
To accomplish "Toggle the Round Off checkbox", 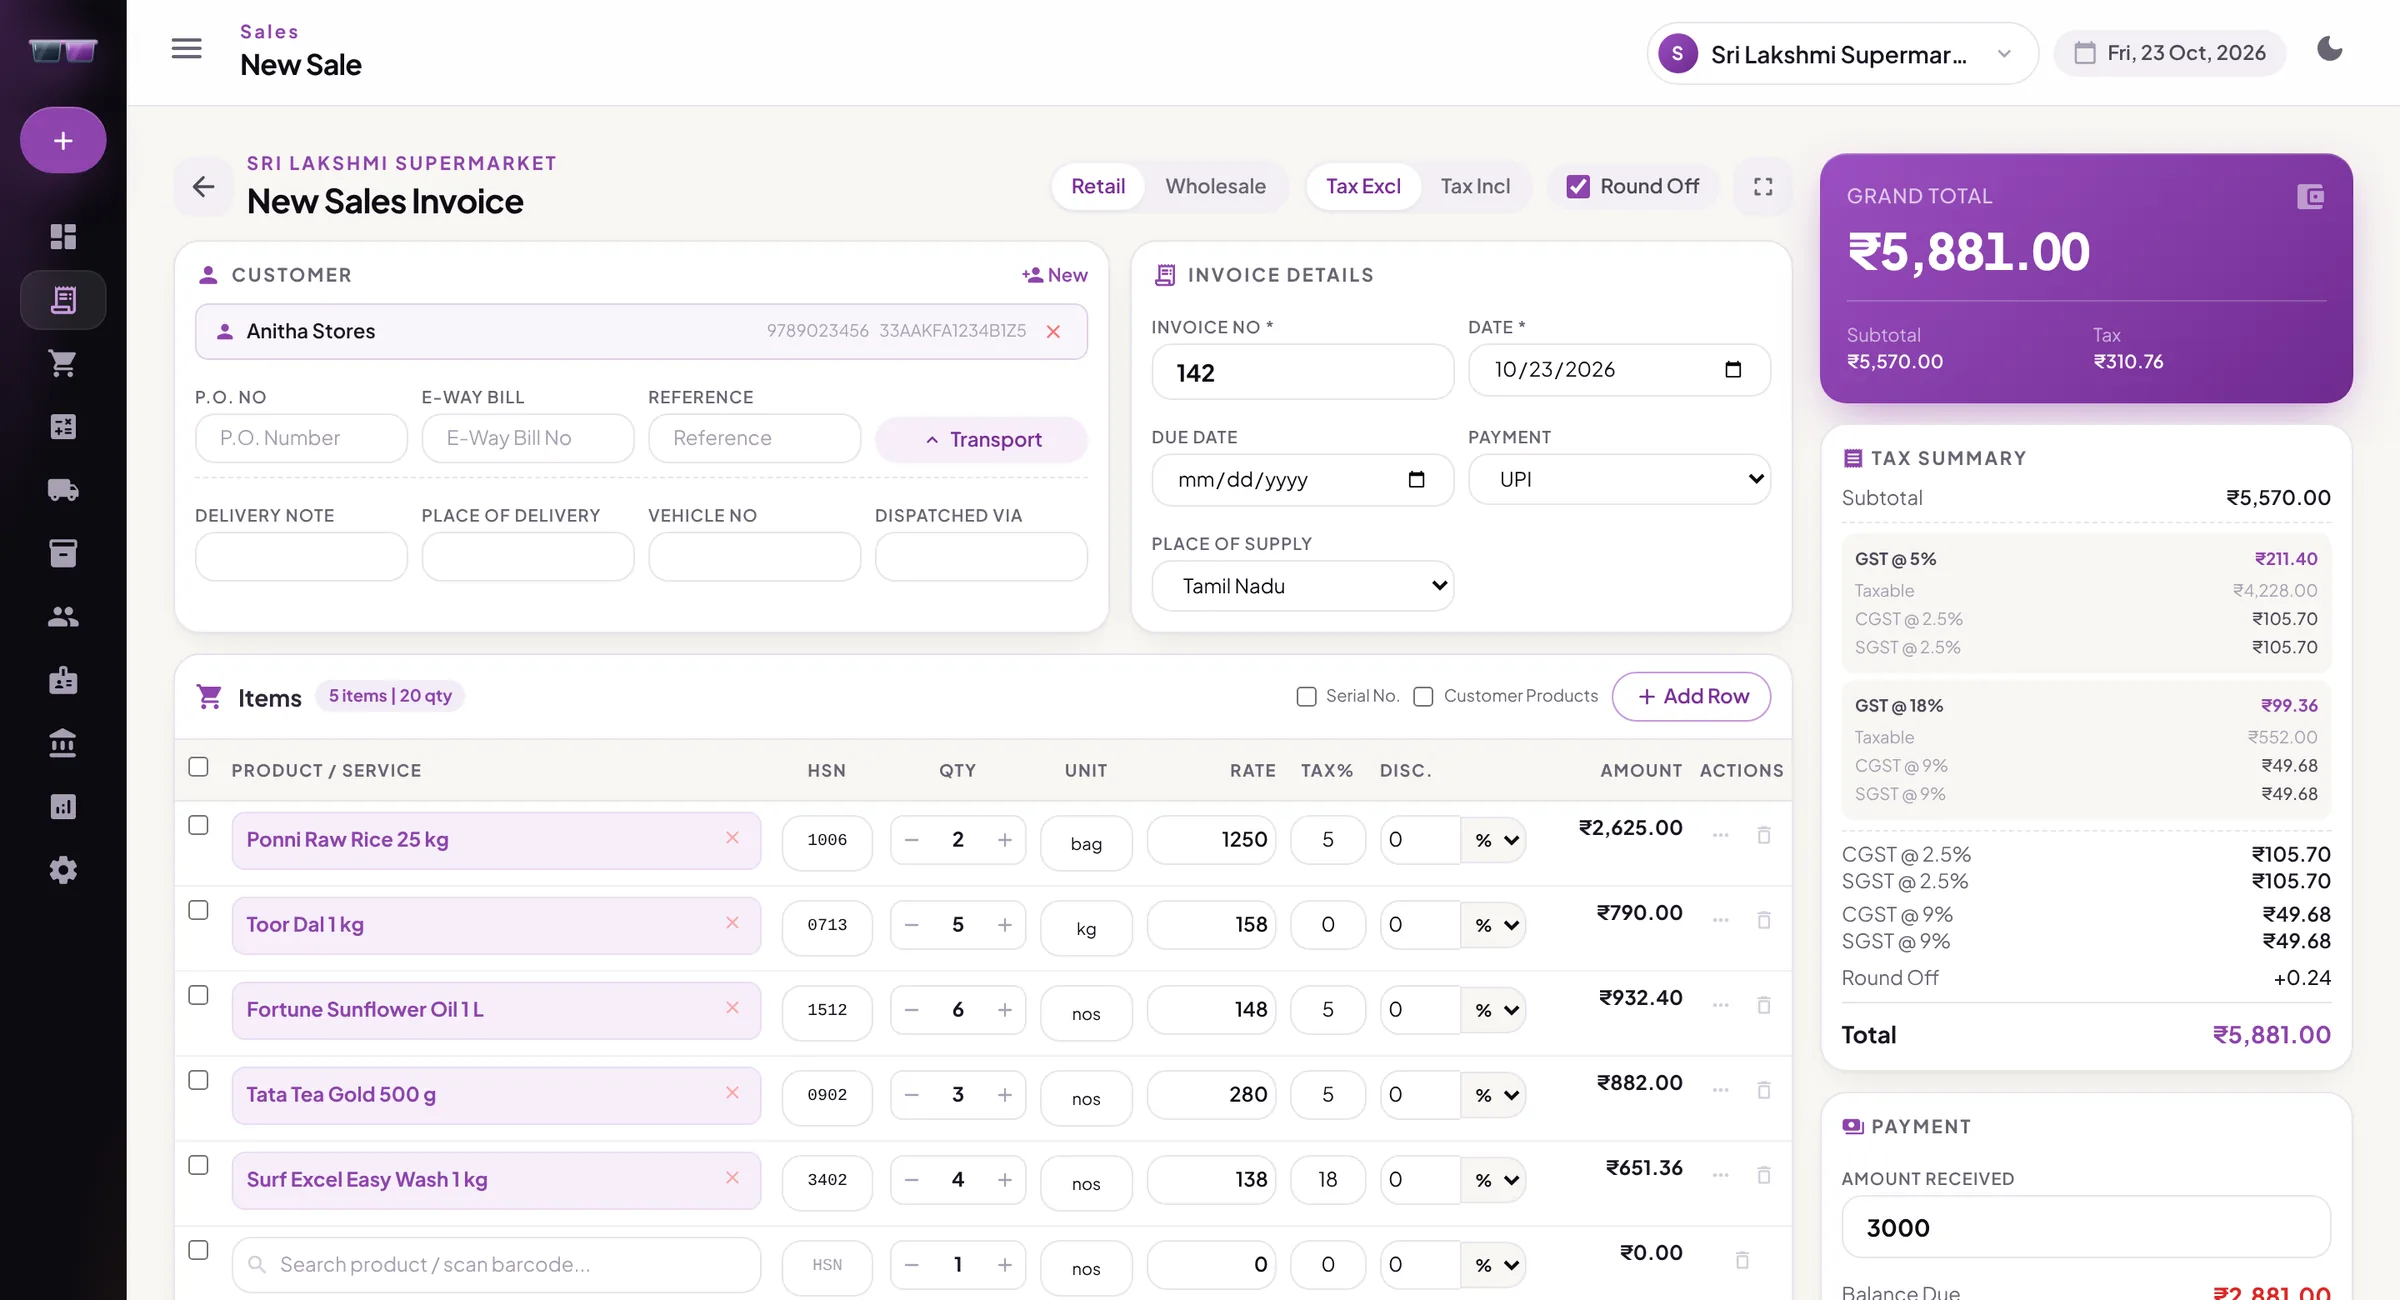I will [x=1578, y=187].
